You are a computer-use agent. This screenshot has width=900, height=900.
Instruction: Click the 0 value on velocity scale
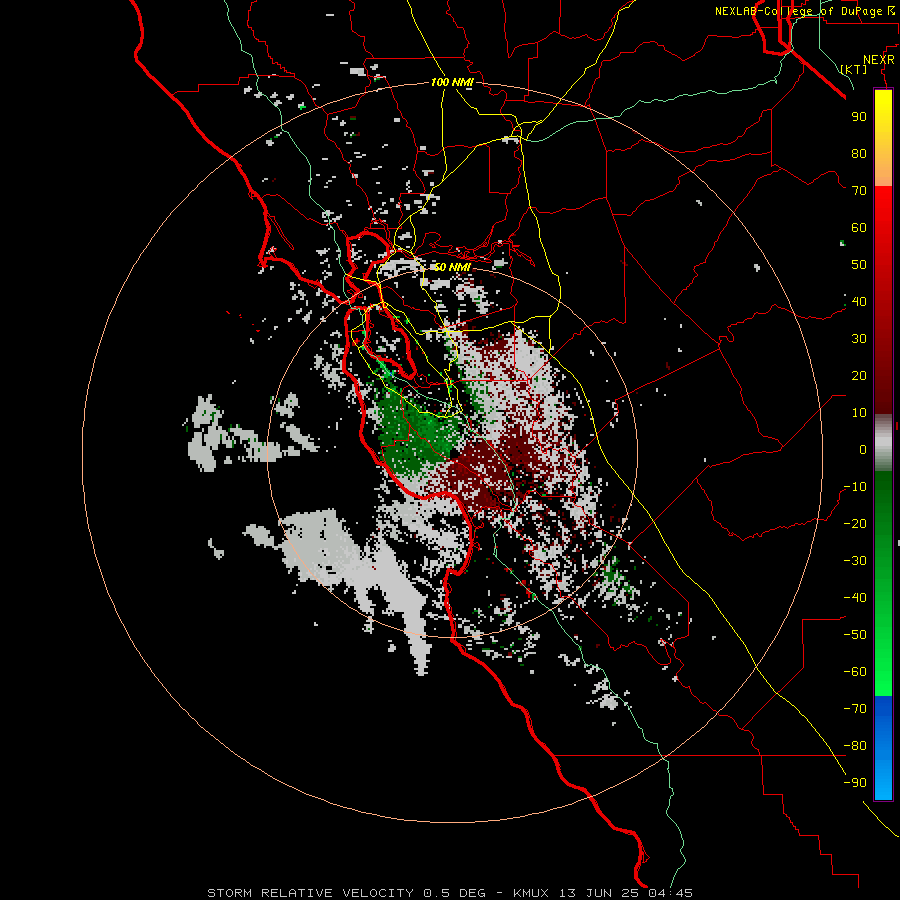point(863,449)
